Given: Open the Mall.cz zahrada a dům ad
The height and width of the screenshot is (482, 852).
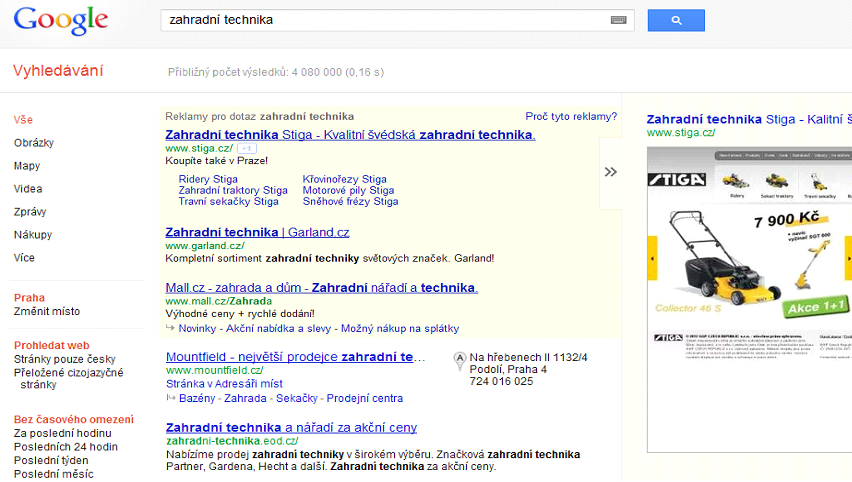Looking at the screenshot, I should point(322,287).
